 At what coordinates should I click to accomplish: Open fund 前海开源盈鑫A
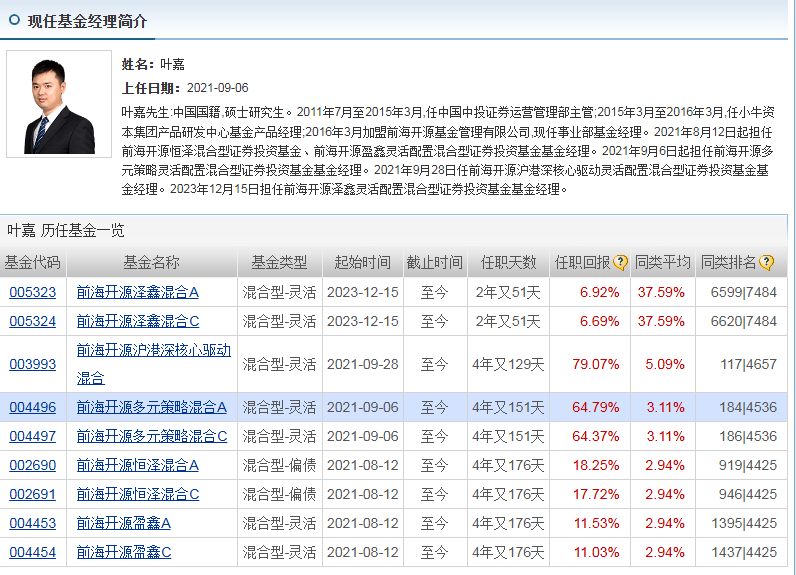pos(123,523)
